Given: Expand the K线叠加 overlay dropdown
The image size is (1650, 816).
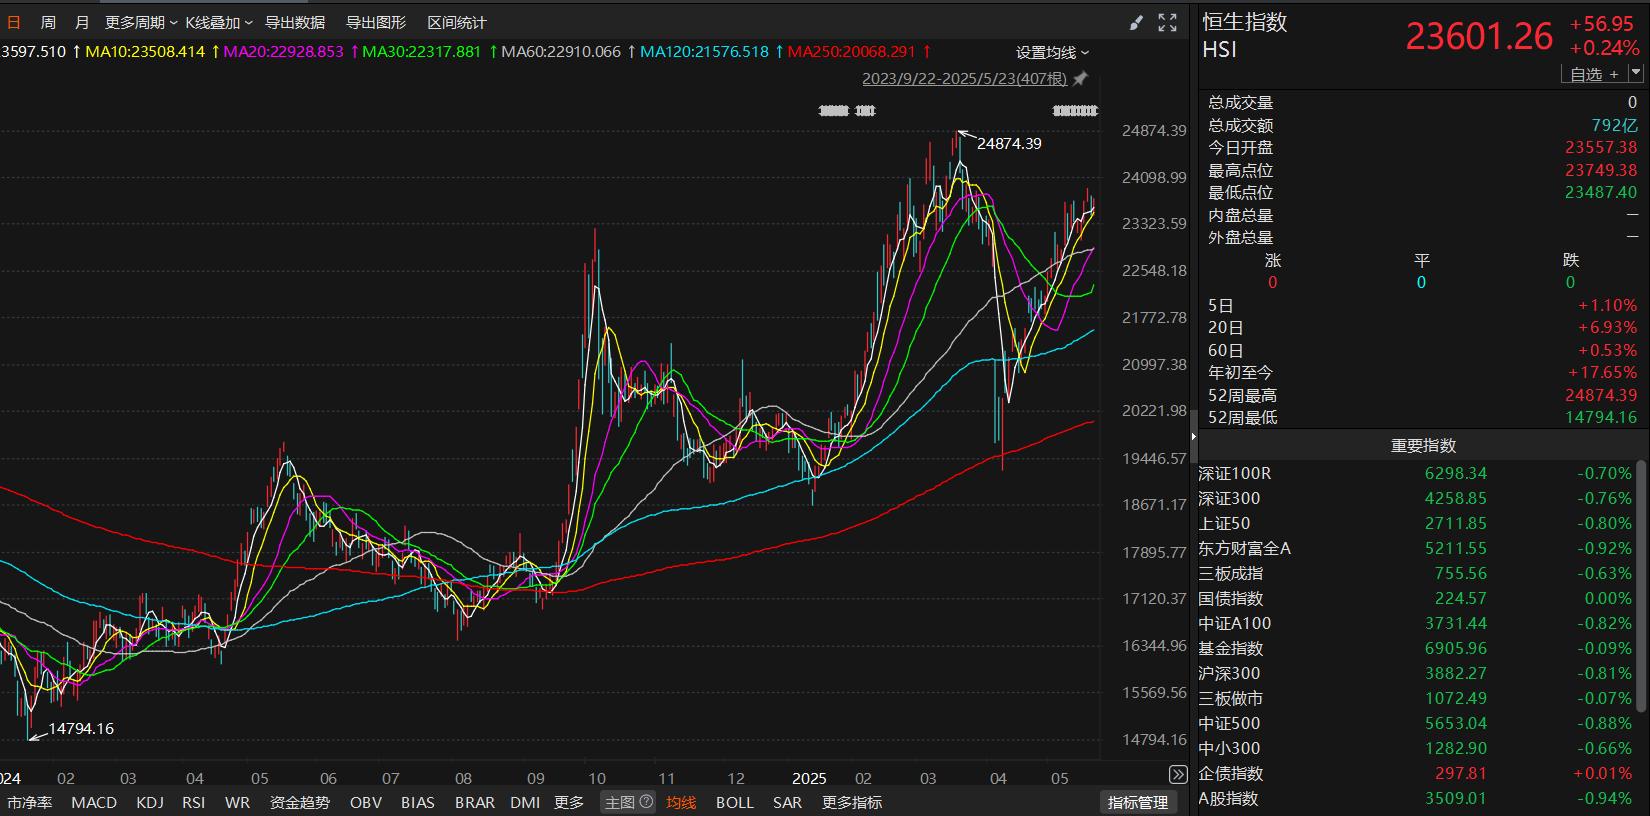Looking at the screenshot, I should coord(219,22).
